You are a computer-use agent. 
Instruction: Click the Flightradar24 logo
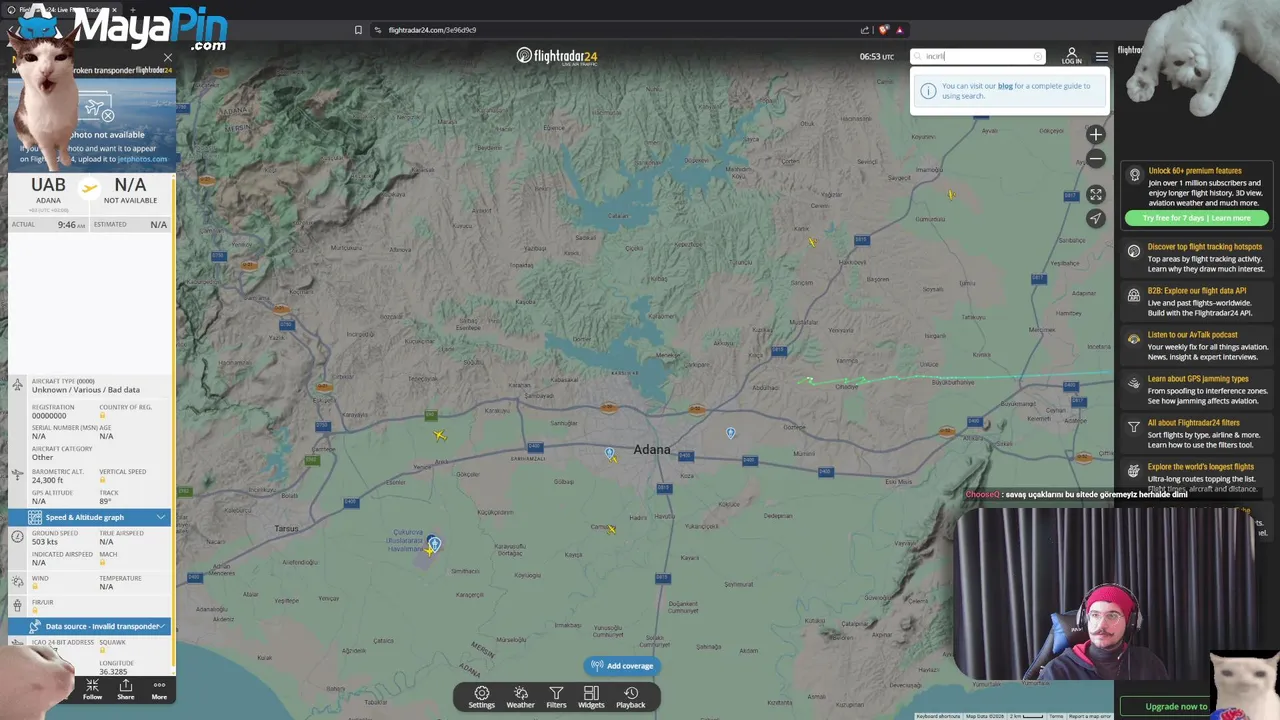(557, 56)
